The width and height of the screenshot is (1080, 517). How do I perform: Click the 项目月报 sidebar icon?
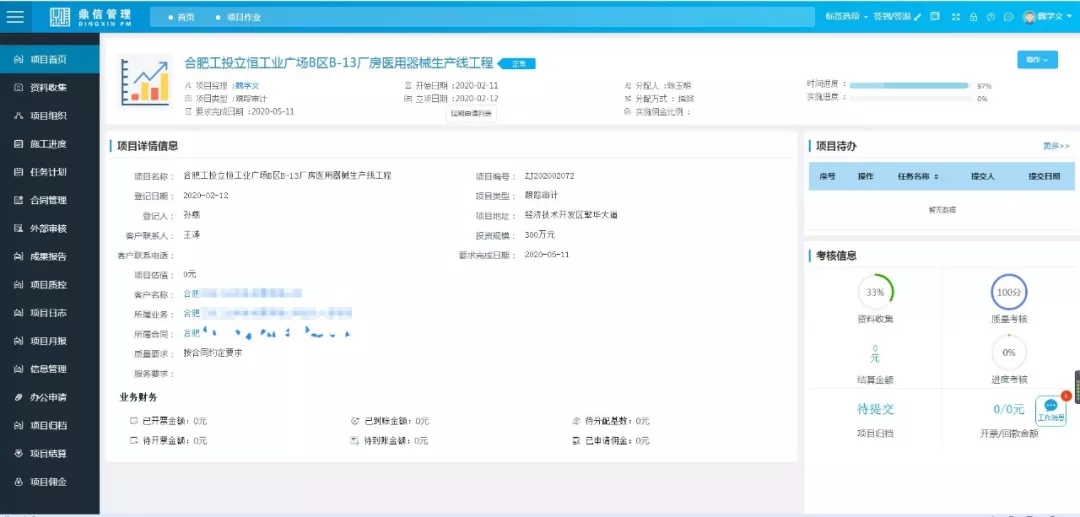[19, 341]
